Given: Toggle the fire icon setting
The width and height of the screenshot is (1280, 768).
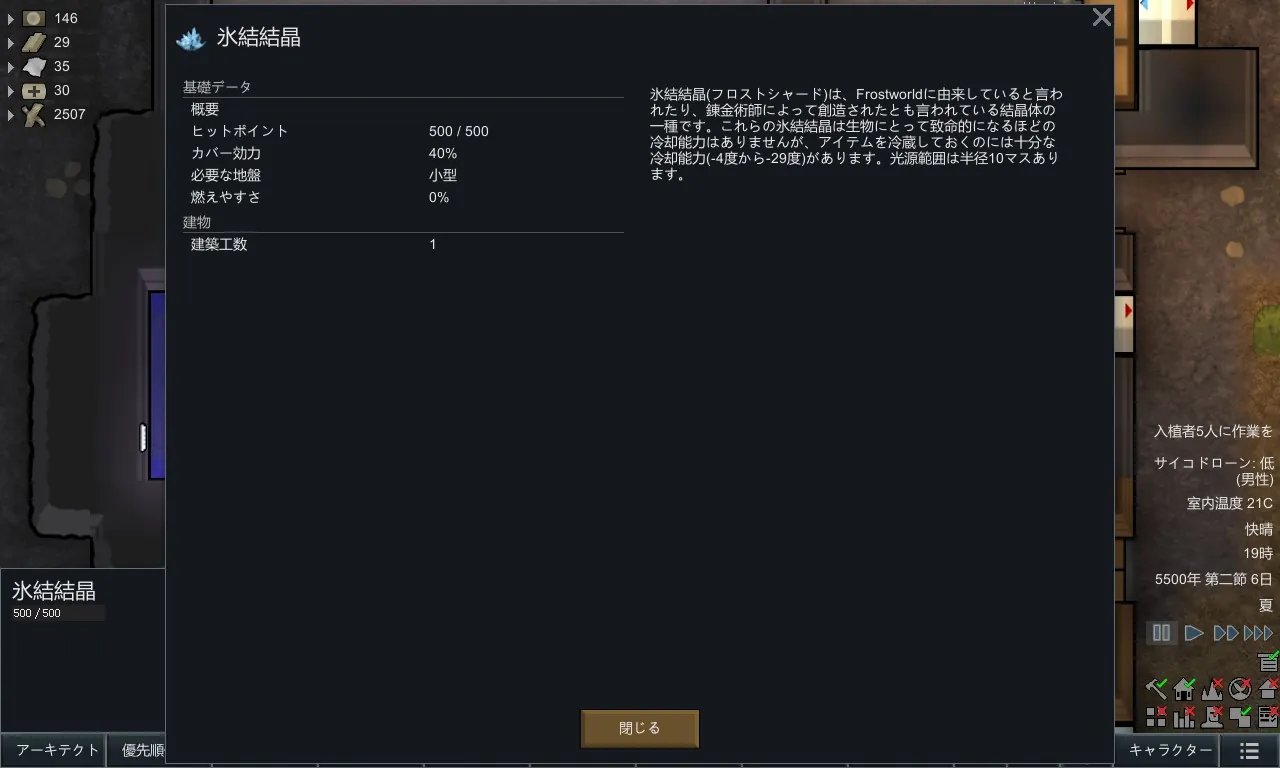Looking at the screenshot, I should (x=1213, y=688).
